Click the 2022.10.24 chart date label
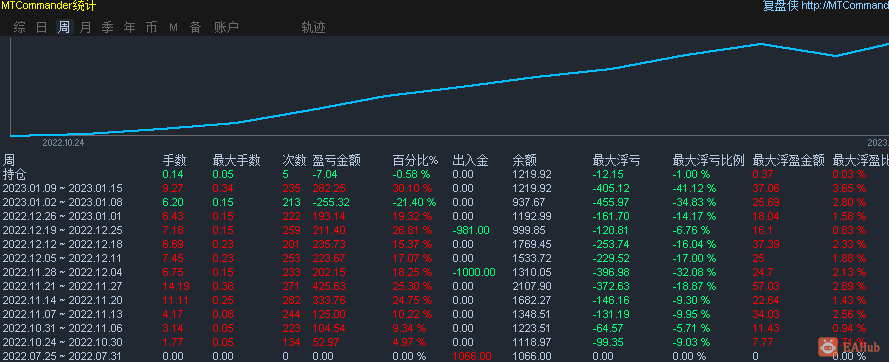This screenshot has width=889, height=362. point(63,143)
